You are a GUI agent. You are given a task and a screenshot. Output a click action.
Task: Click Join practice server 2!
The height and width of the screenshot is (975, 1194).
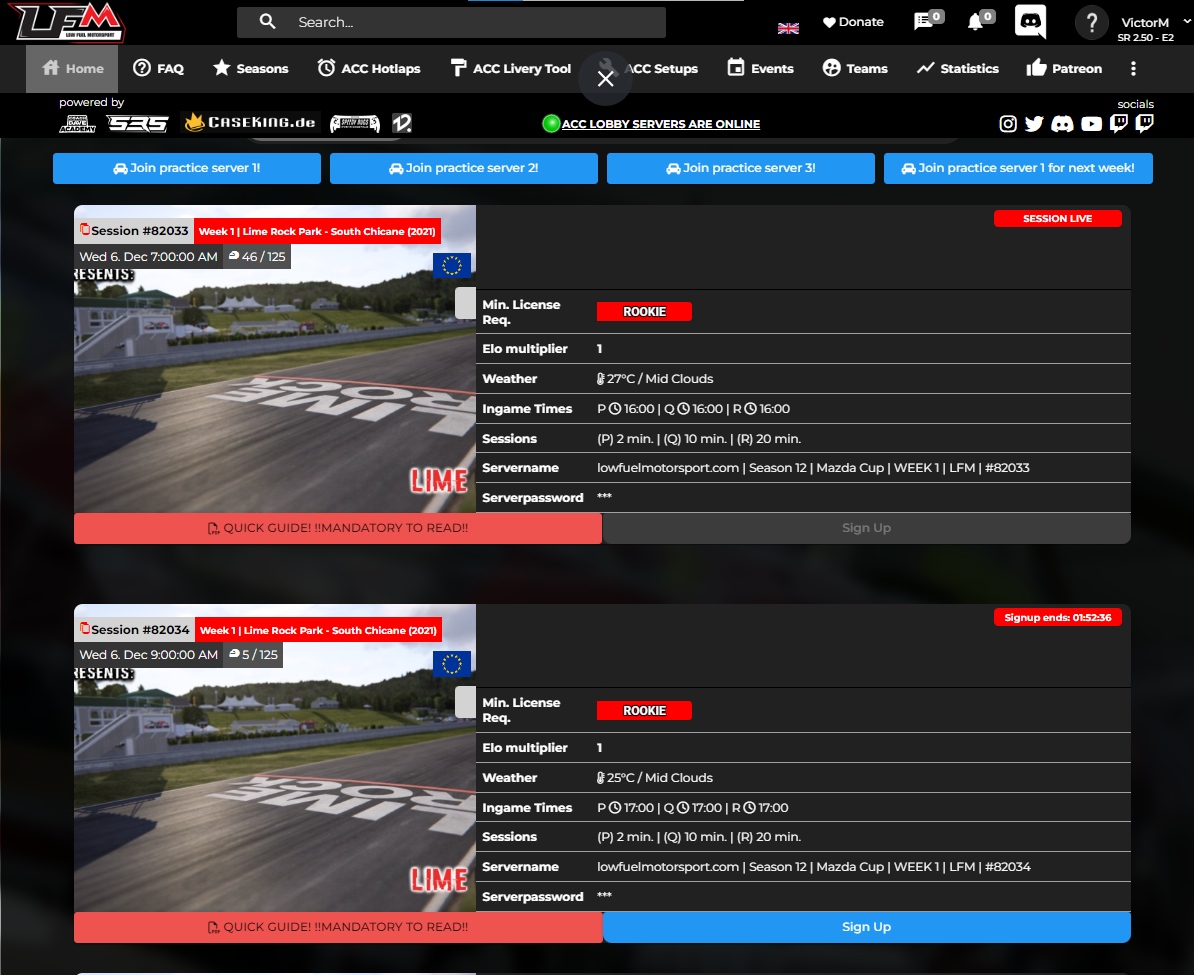pos(464,168)
